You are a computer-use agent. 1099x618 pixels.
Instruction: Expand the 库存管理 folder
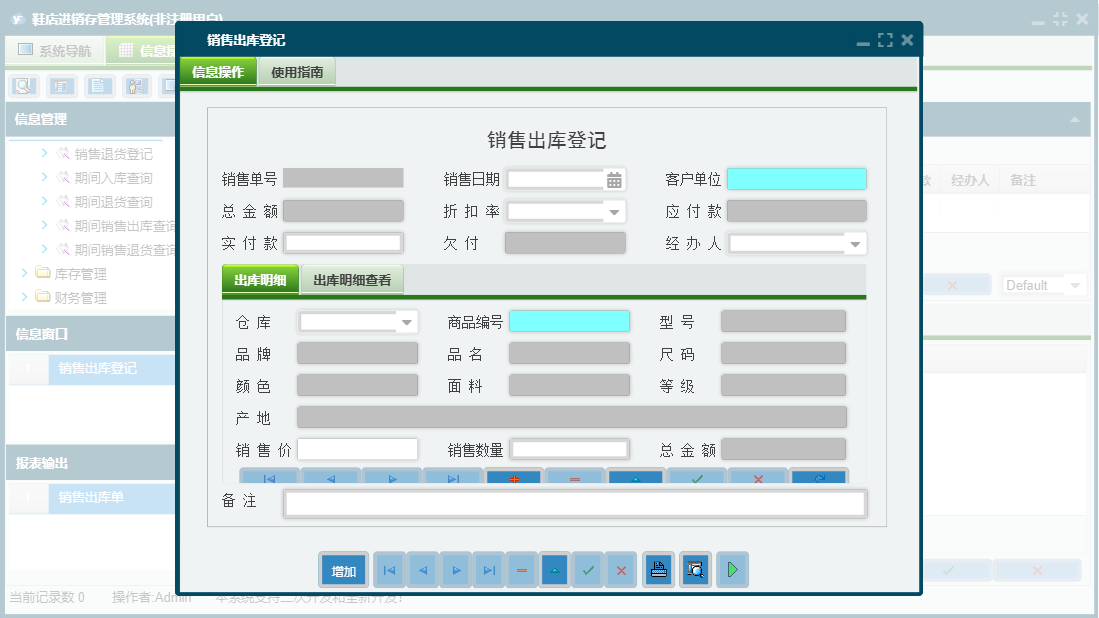click(x=72, y=273)
